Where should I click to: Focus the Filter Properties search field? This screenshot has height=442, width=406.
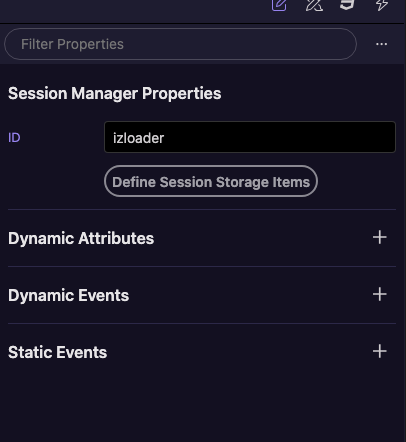pos(180,44)
